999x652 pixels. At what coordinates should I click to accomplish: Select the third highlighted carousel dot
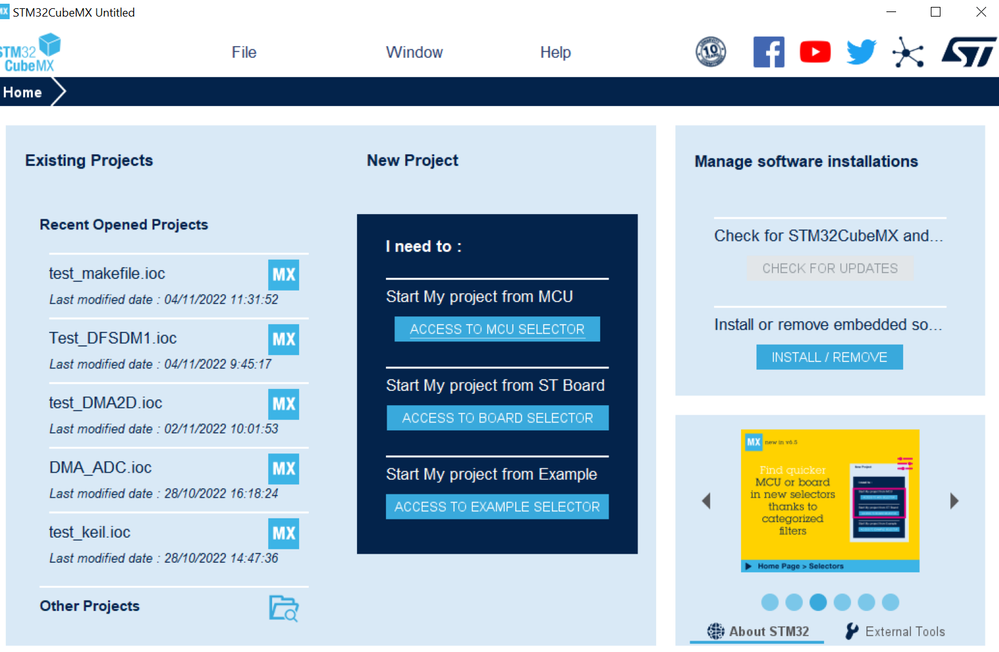(x=818, y=602)
